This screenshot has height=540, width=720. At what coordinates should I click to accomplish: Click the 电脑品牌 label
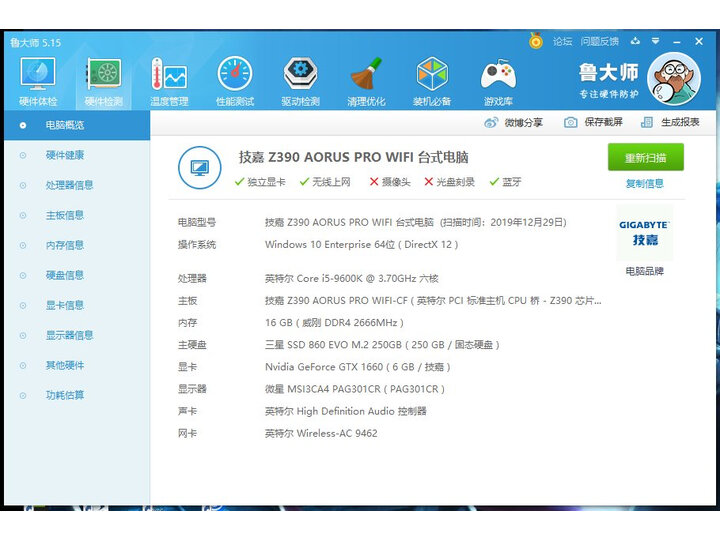pos(645,271)
